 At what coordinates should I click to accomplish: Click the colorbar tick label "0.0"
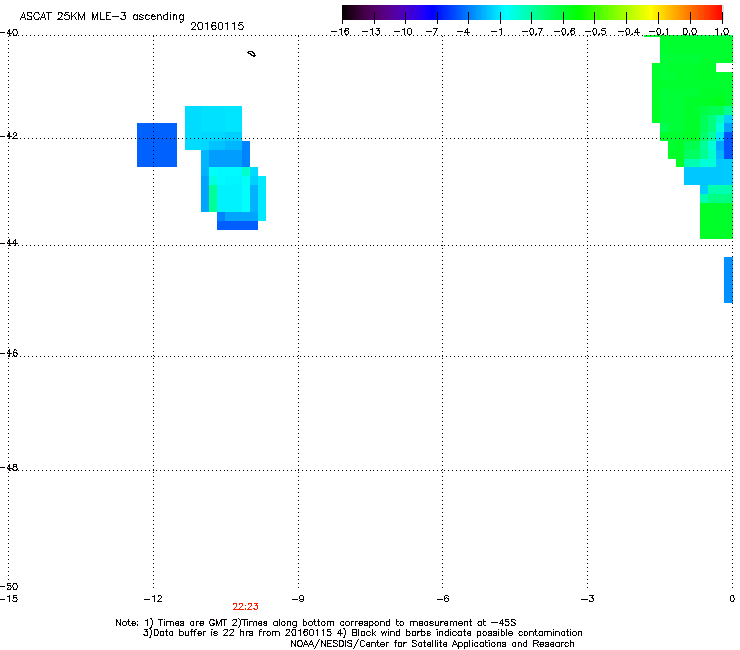(x=690, y=32)
